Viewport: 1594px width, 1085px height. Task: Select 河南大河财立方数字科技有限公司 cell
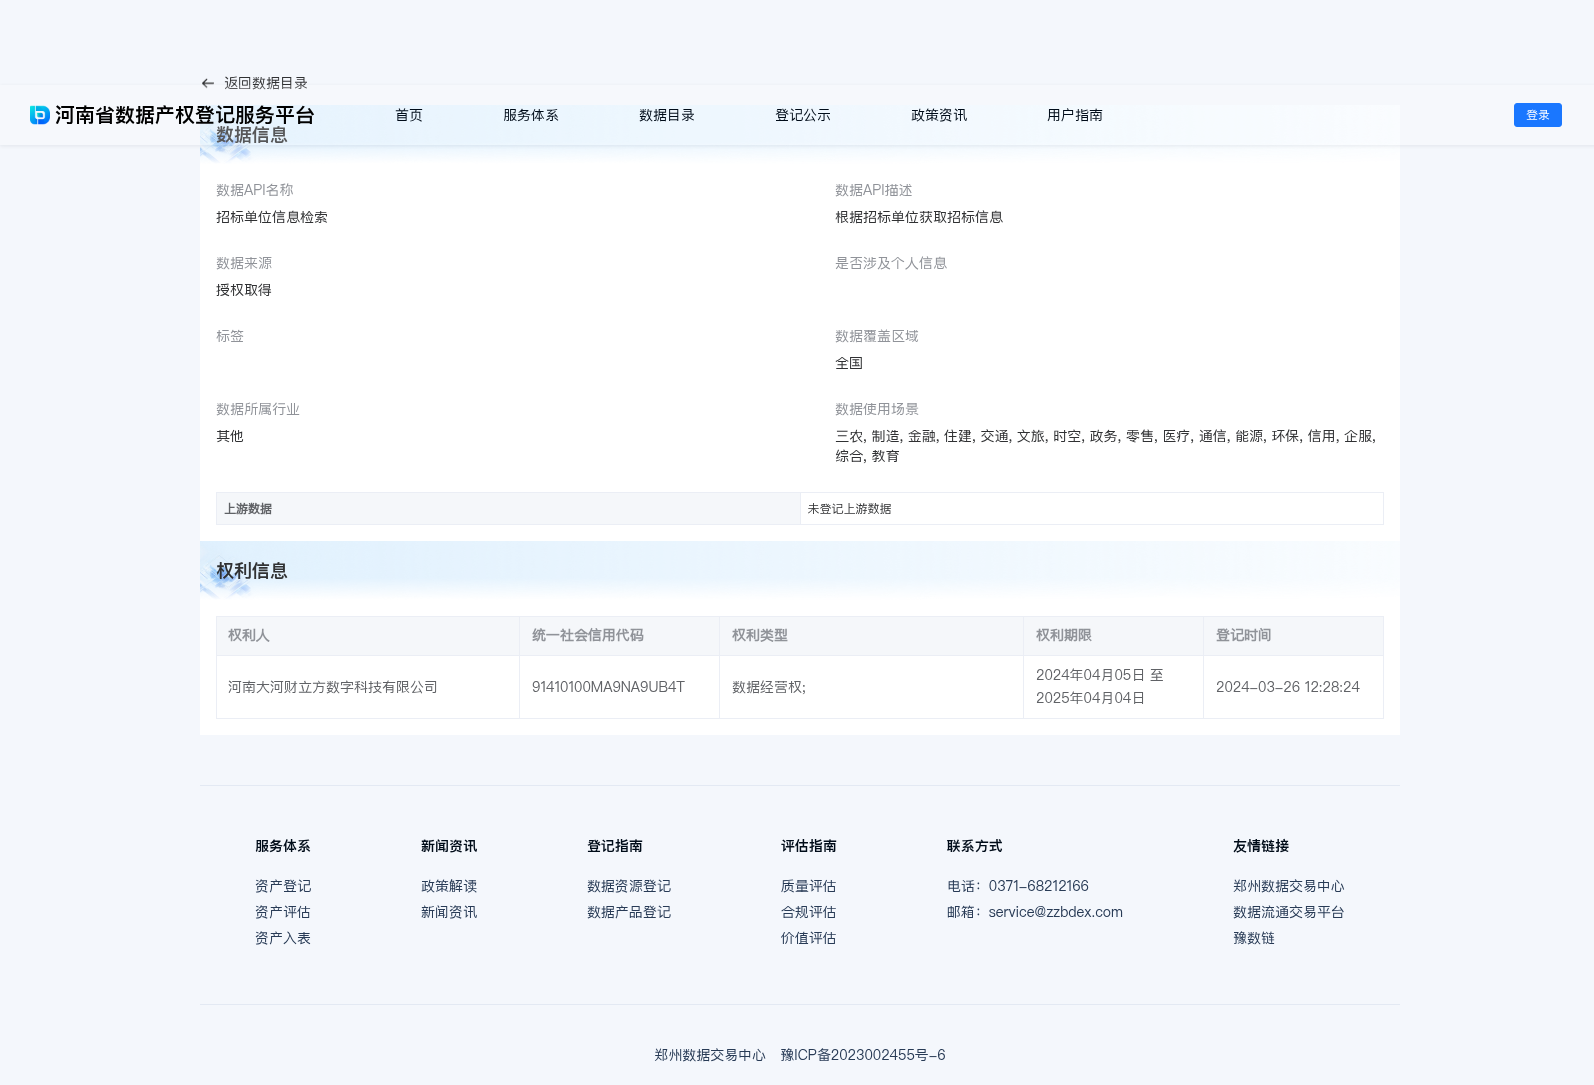pos(368,687)
